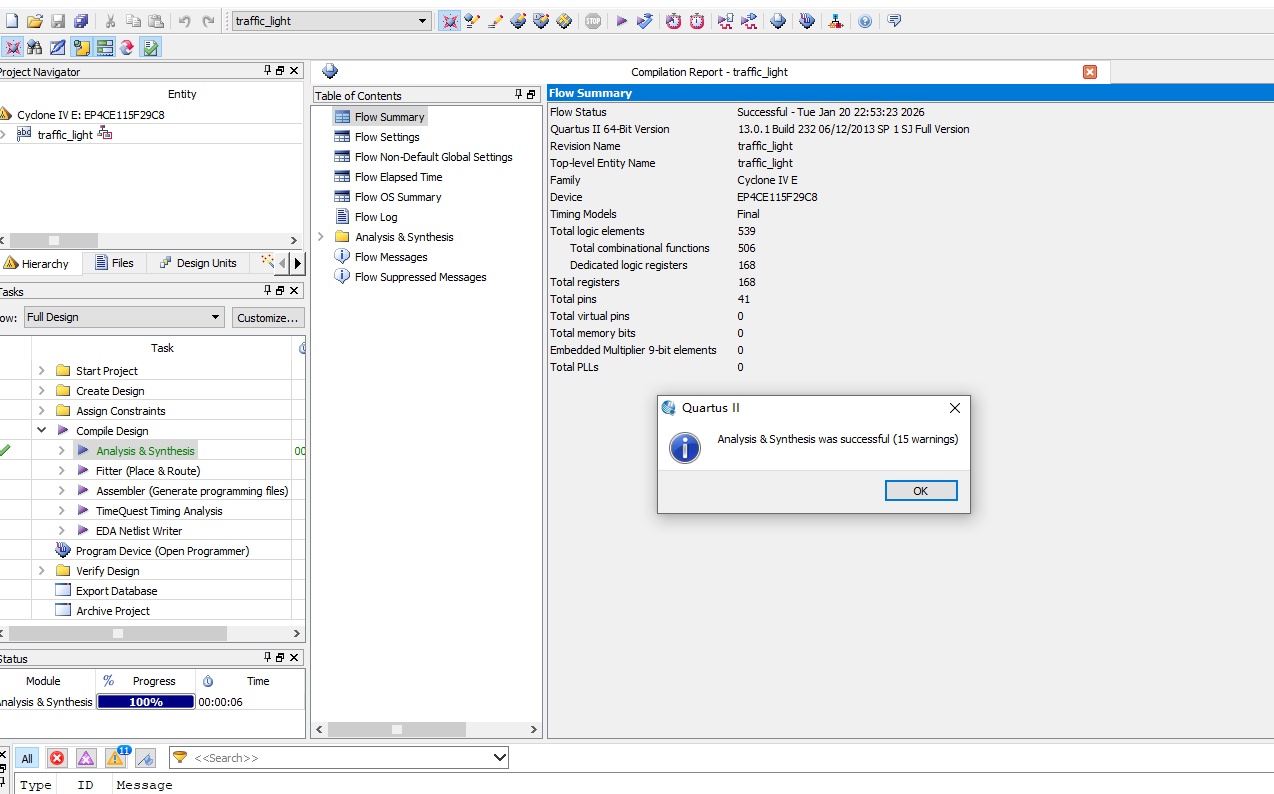Click the Analysis & Synthesis 100% progress bar

pyautogui.click(x=146, y=702)
